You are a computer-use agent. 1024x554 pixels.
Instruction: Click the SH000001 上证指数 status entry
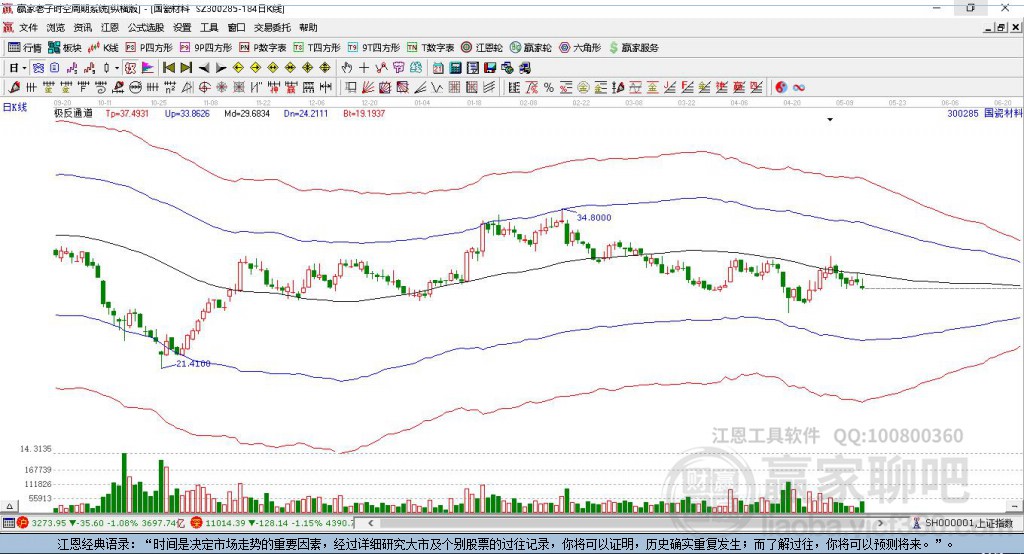point(963,523)
